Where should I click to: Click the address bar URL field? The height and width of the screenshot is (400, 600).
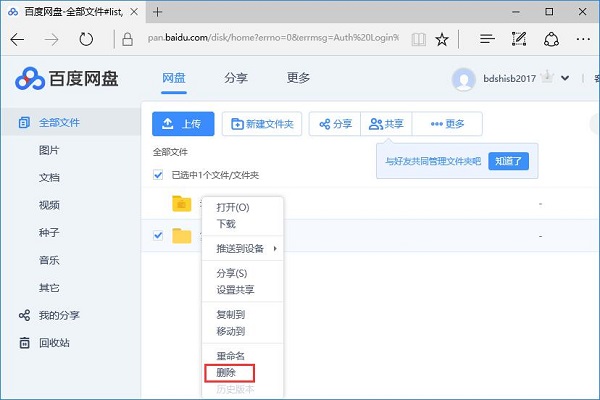point(273,38)
